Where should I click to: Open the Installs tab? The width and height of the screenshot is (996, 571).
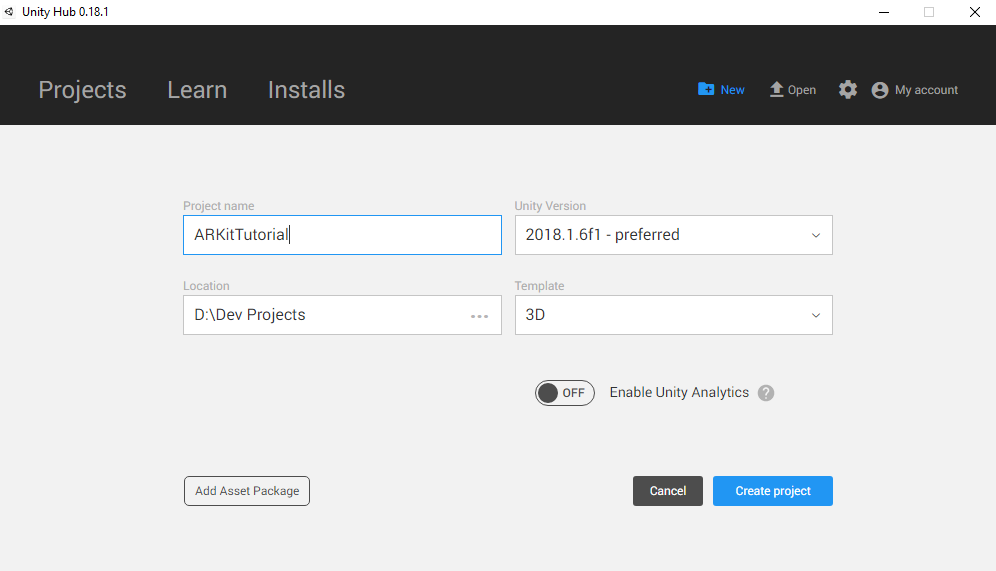pos(306,90)
